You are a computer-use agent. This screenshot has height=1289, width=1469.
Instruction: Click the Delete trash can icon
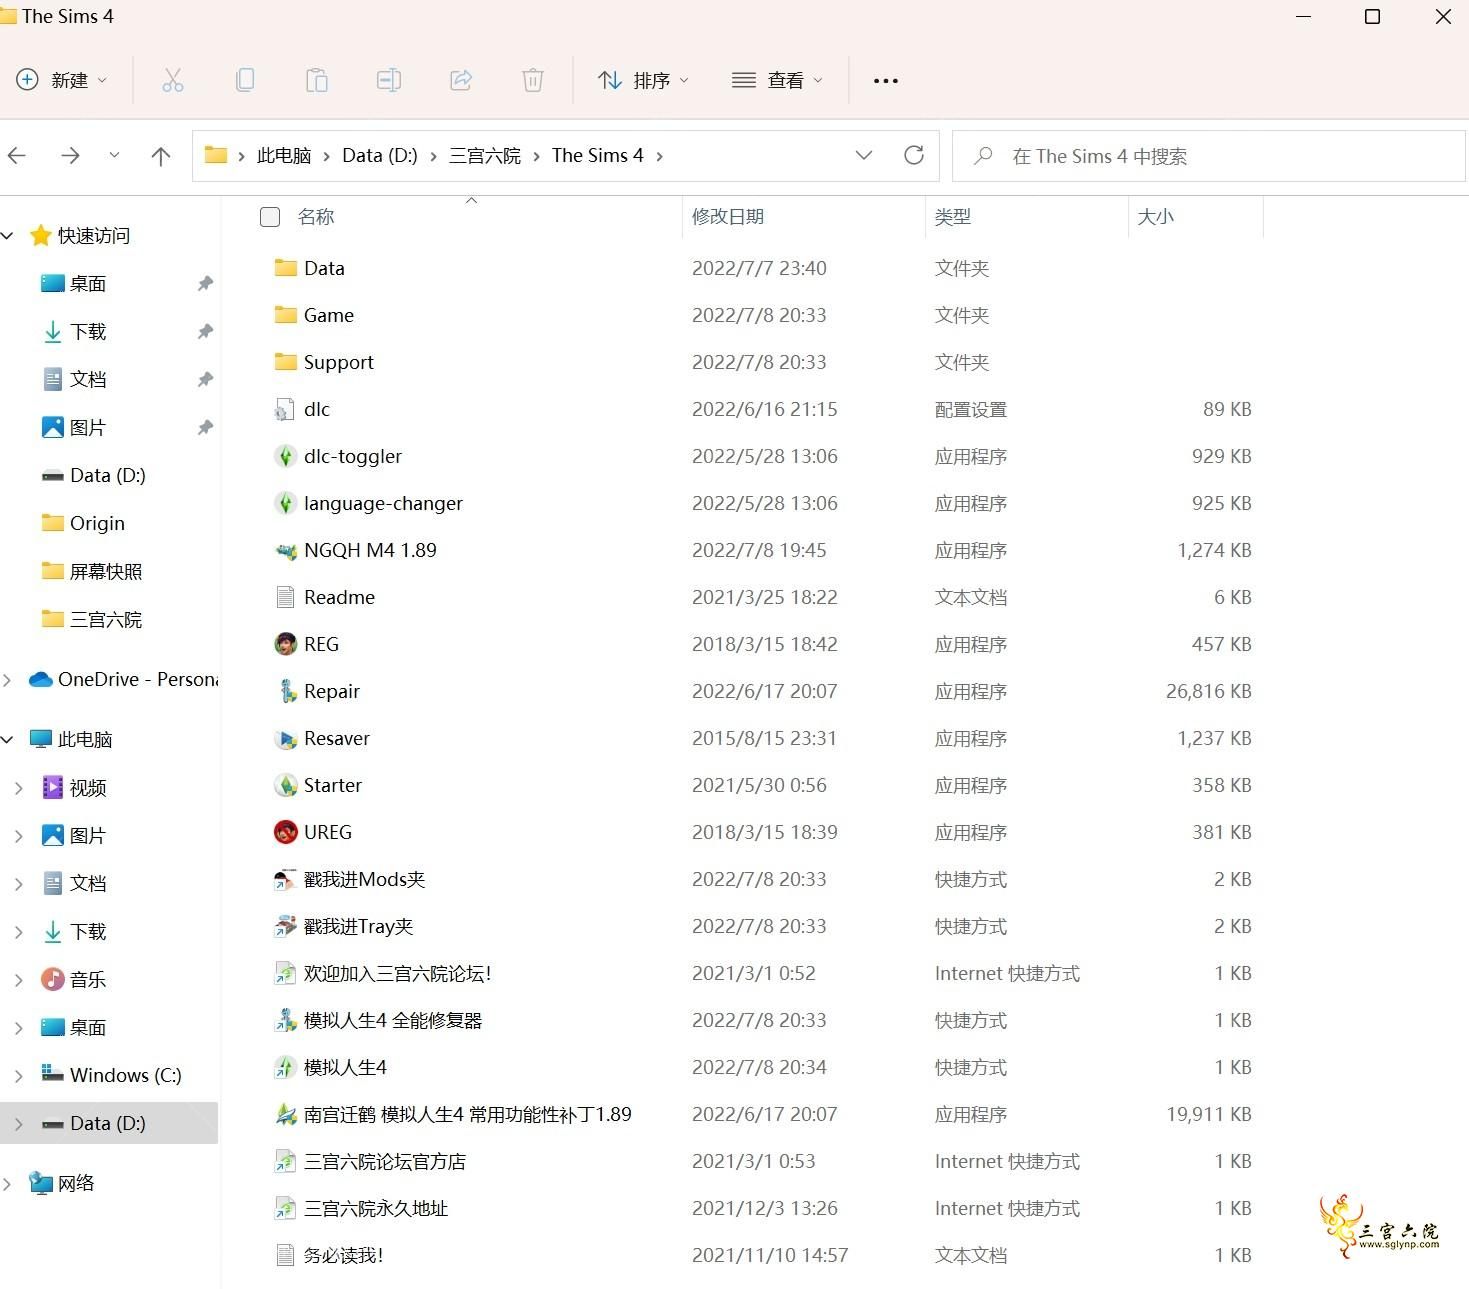[x=533, y=80]
